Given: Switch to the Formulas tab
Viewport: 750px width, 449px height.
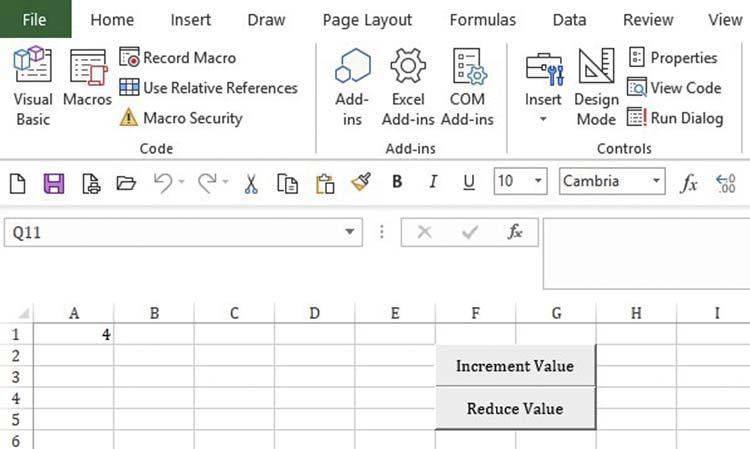Looking at the screenshot, I should [483, 20].
